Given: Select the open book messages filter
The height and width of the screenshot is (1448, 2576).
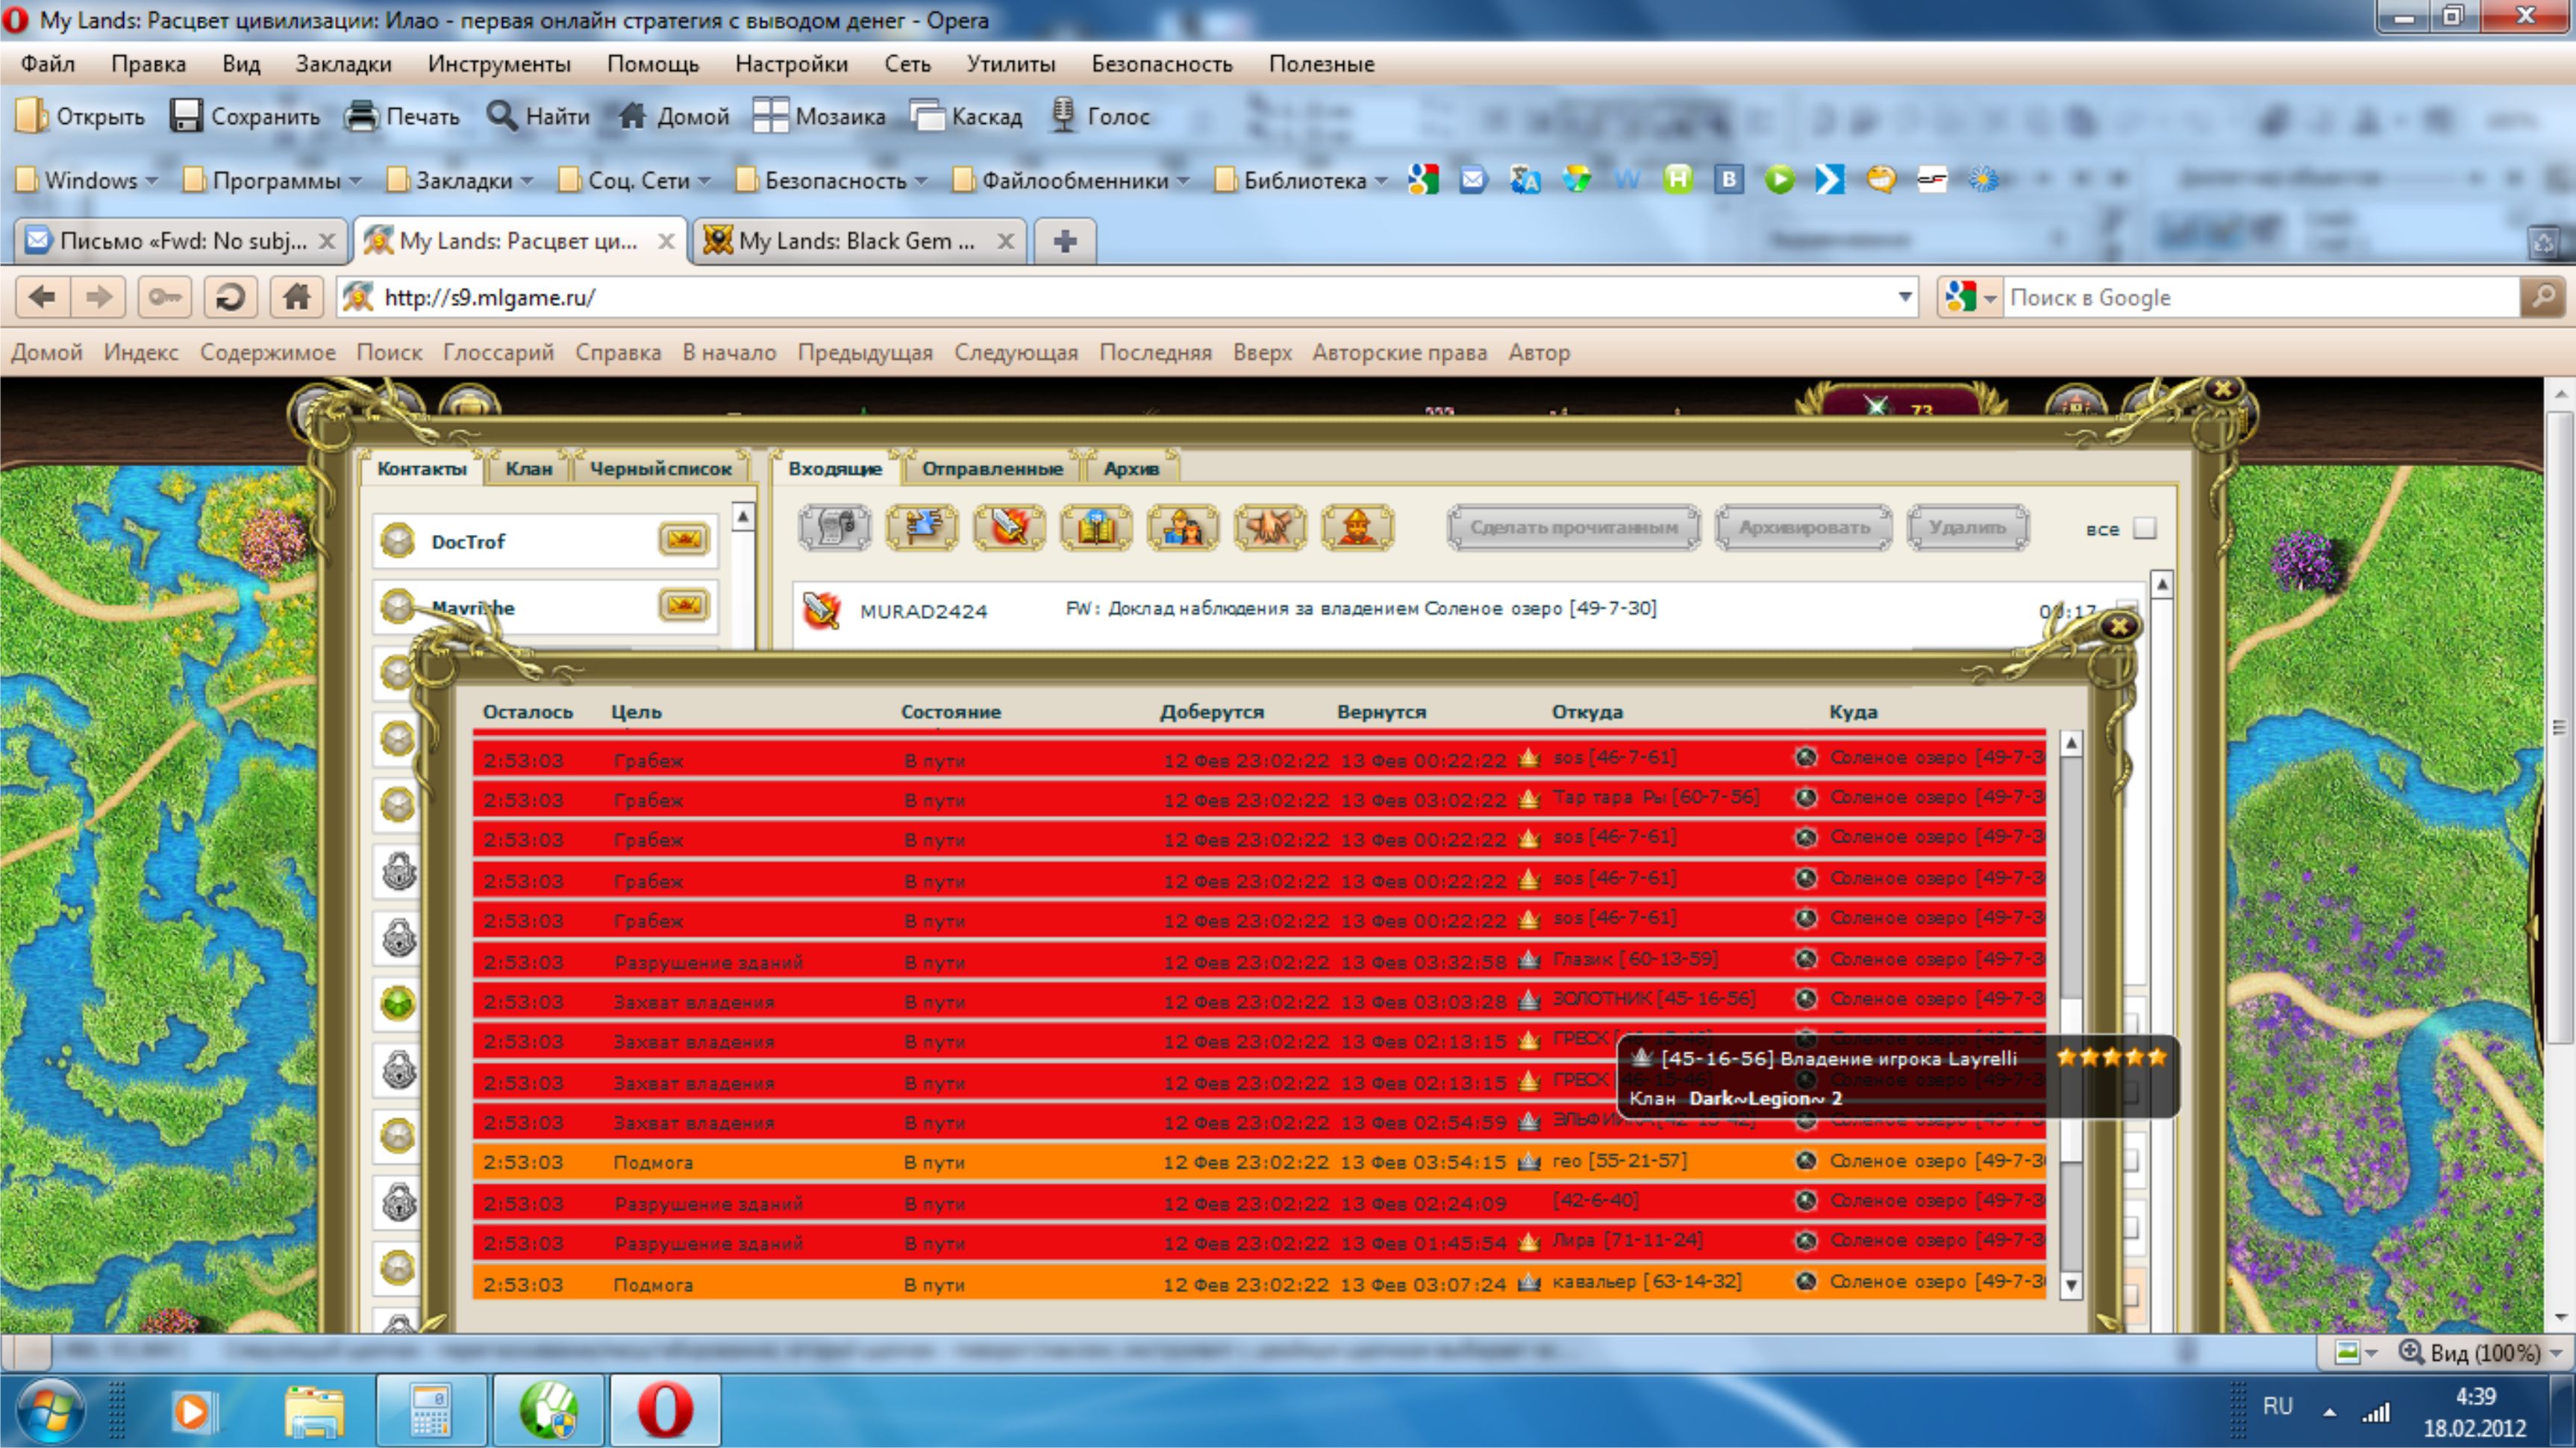Looking at the screenshot, I should (1096, 527).
